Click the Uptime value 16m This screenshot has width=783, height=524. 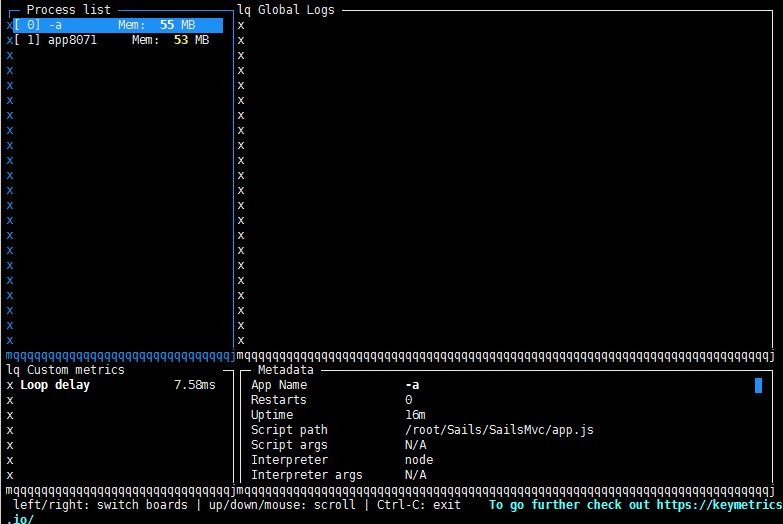point(415,415)
